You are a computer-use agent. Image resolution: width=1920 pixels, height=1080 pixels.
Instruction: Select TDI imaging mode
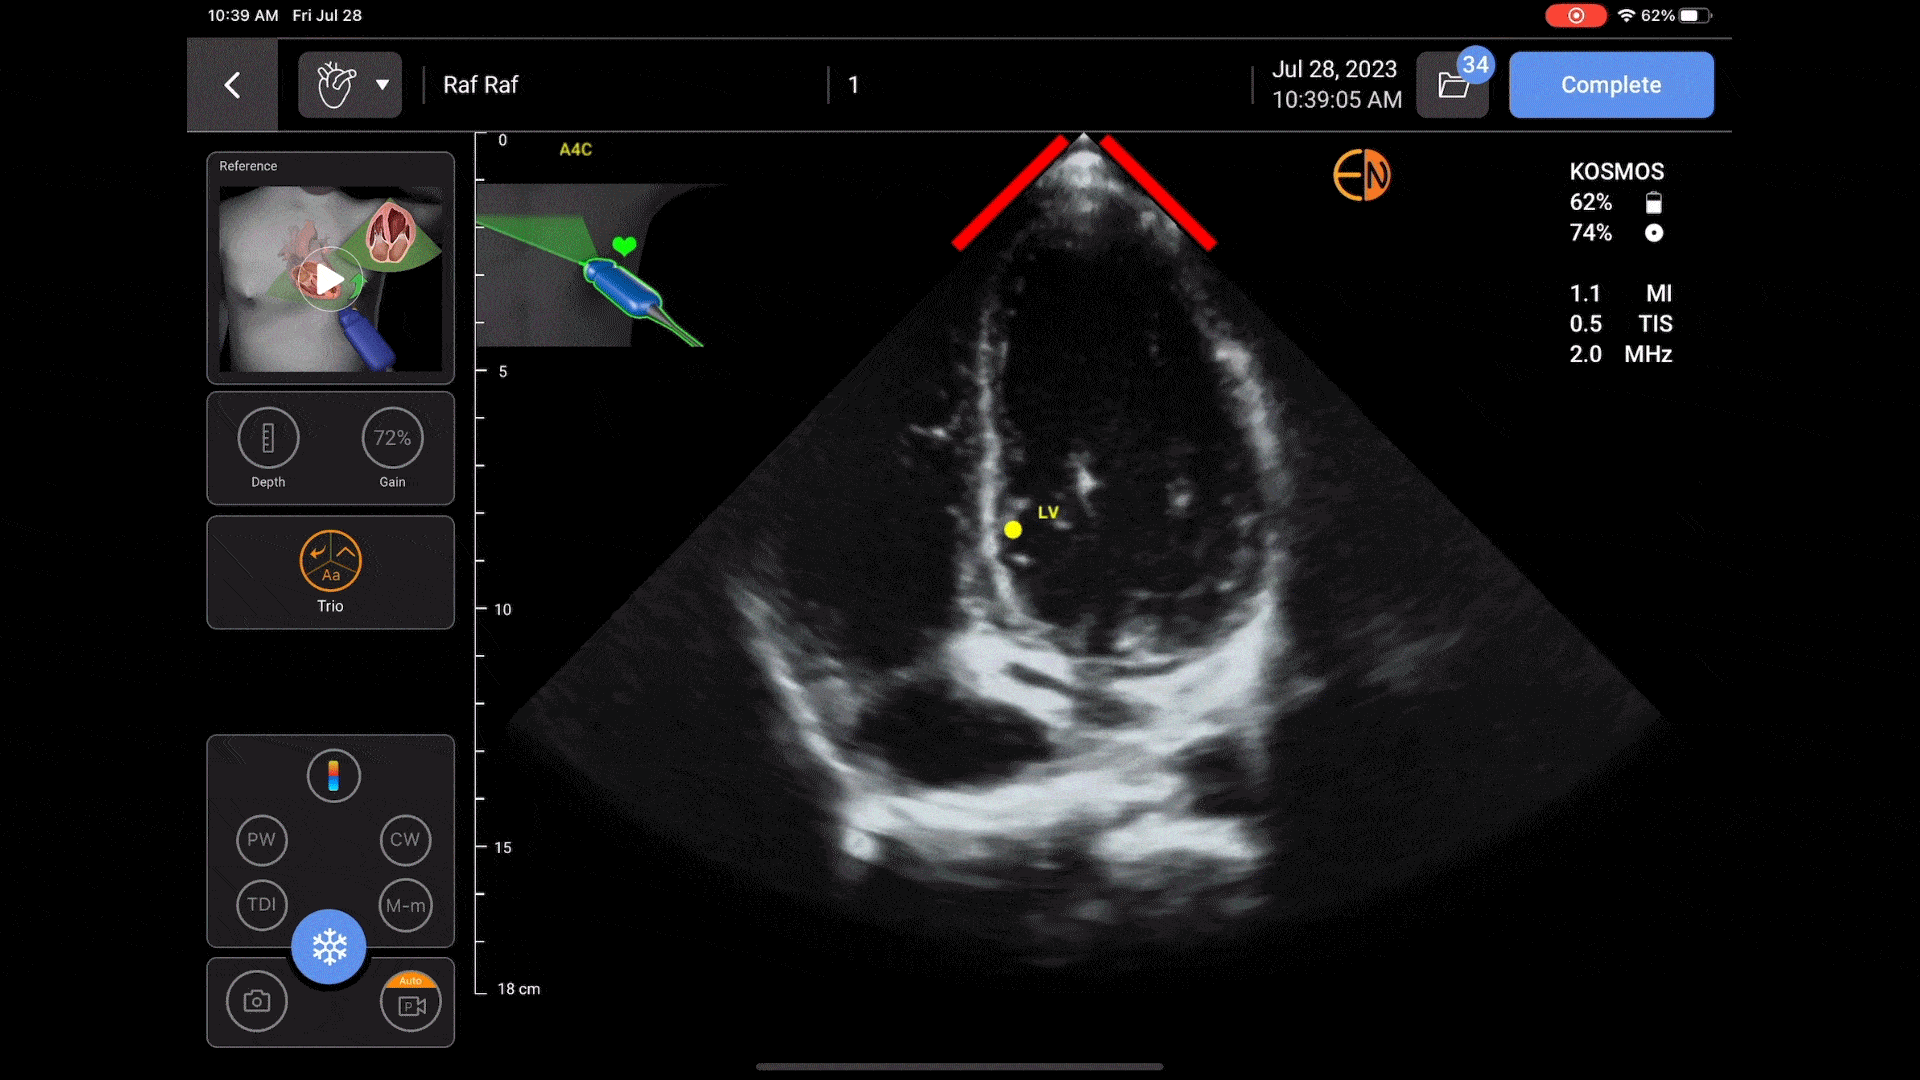click(261, 904)
